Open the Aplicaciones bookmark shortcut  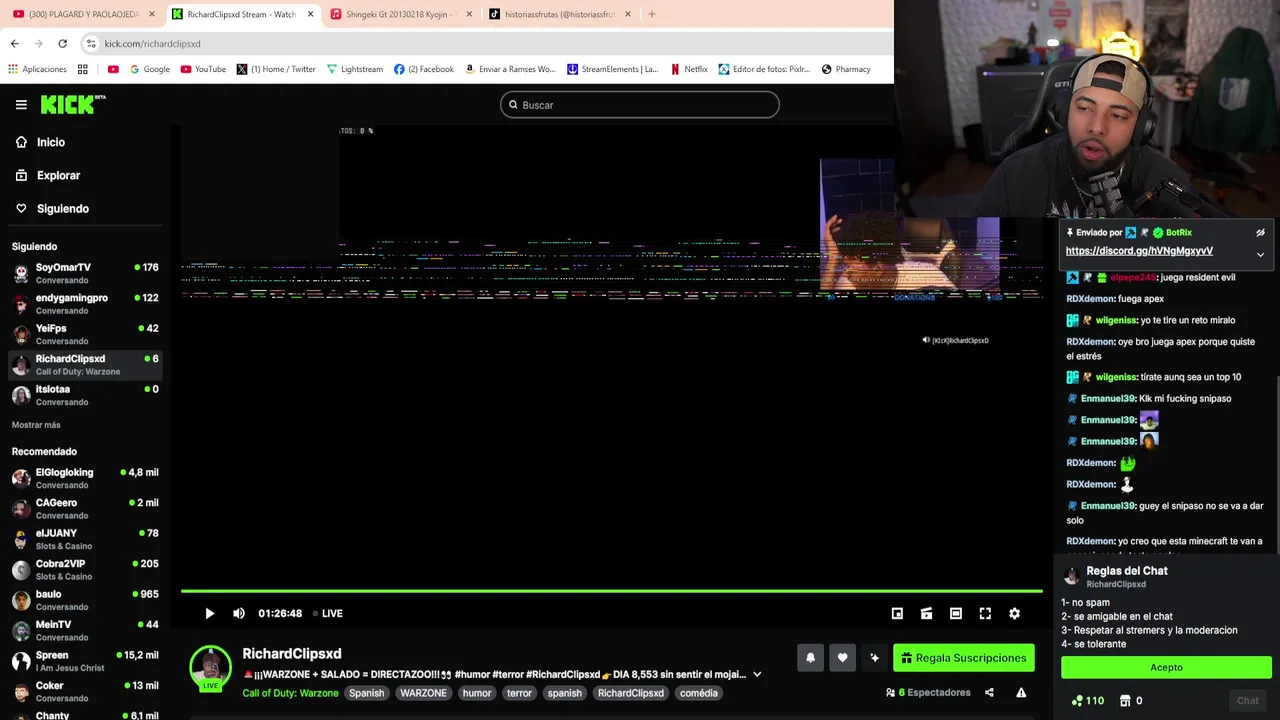pyautogui.click(x=37, y=69)
